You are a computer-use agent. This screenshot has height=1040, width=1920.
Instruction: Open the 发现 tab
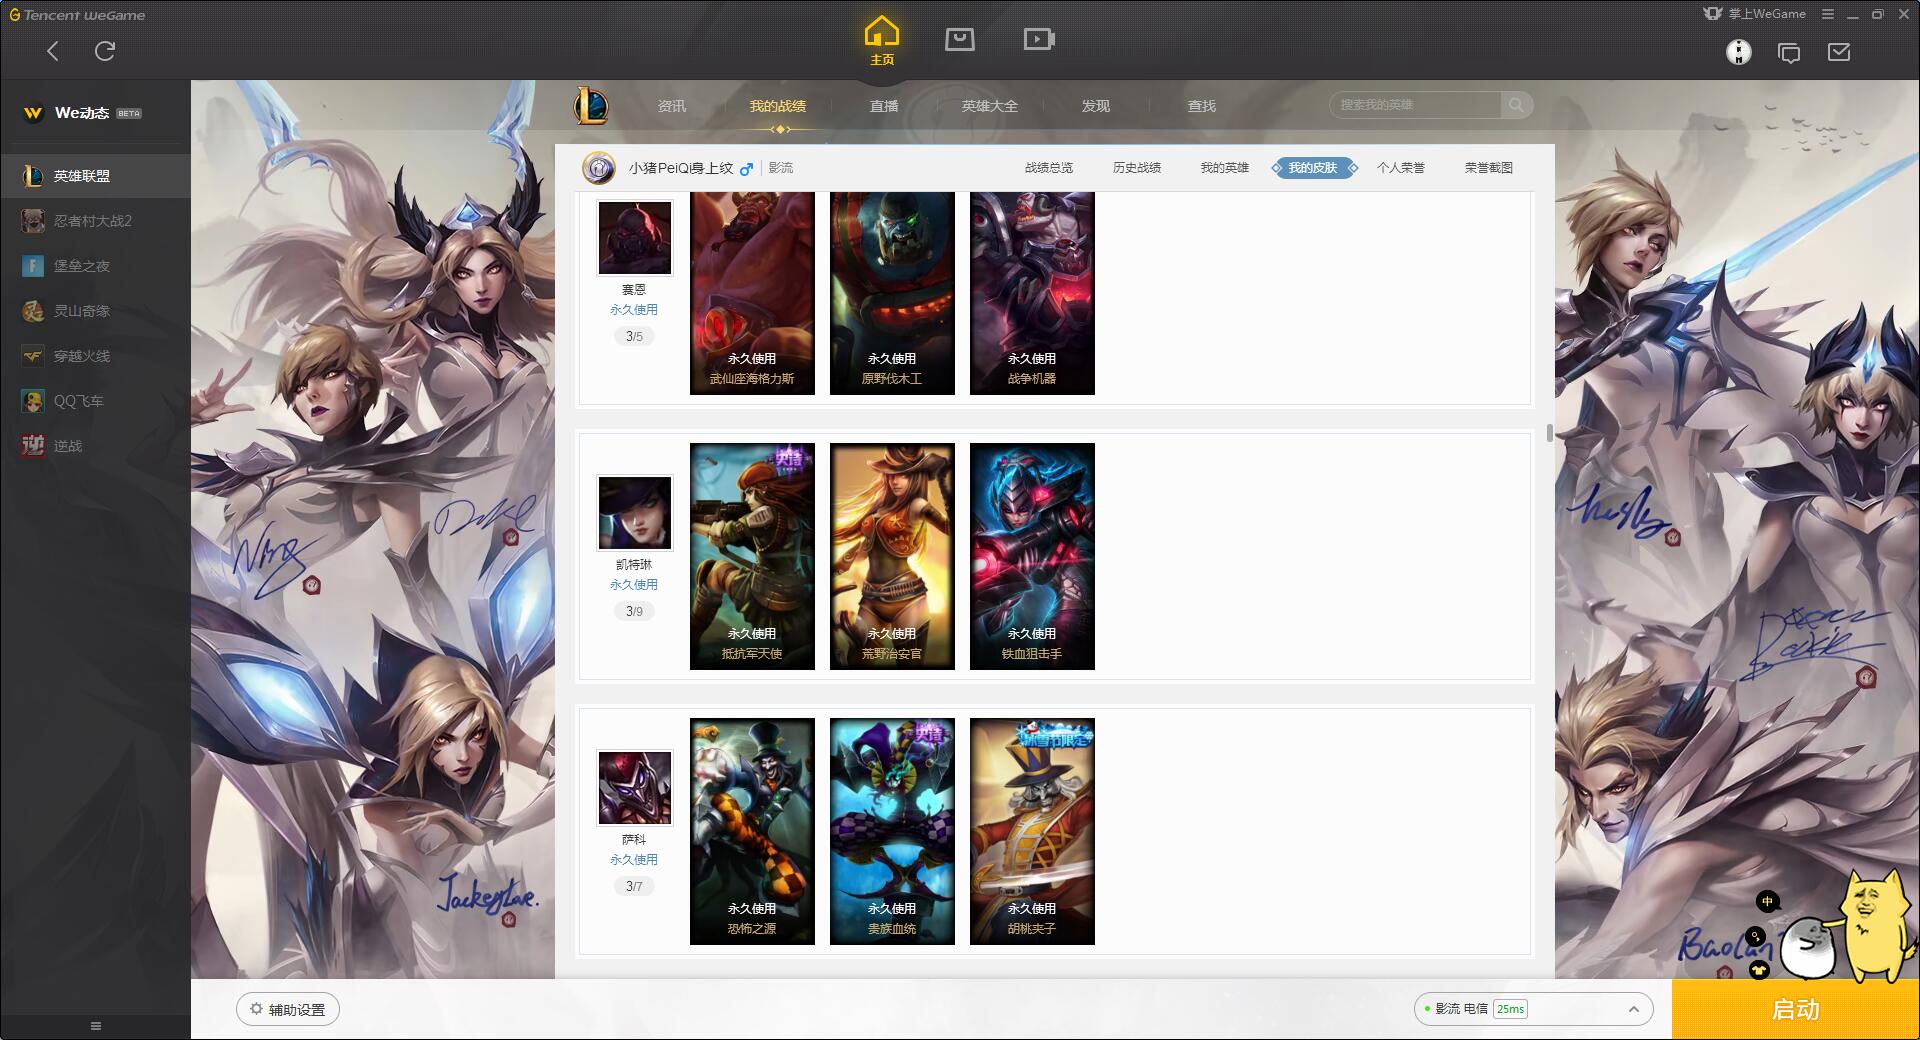pyautogui.click(x=1096, y=106)
